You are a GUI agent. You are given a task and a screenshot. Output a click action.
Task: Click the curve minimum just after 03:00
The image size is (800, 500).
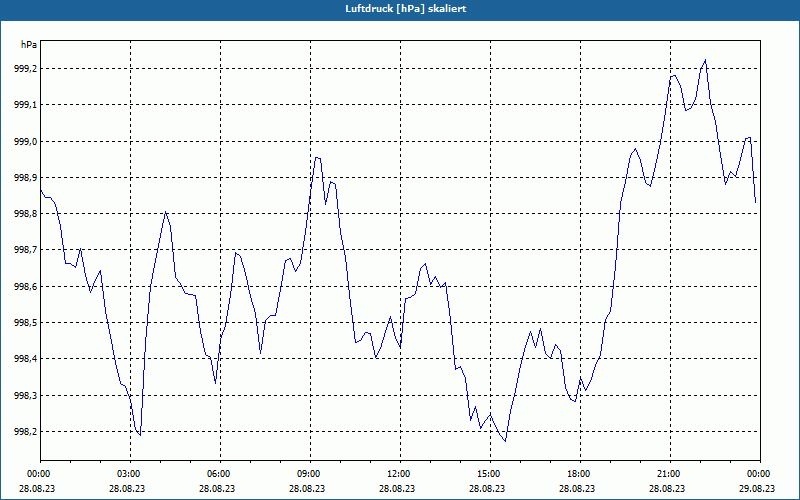click(x=140, y=435)
